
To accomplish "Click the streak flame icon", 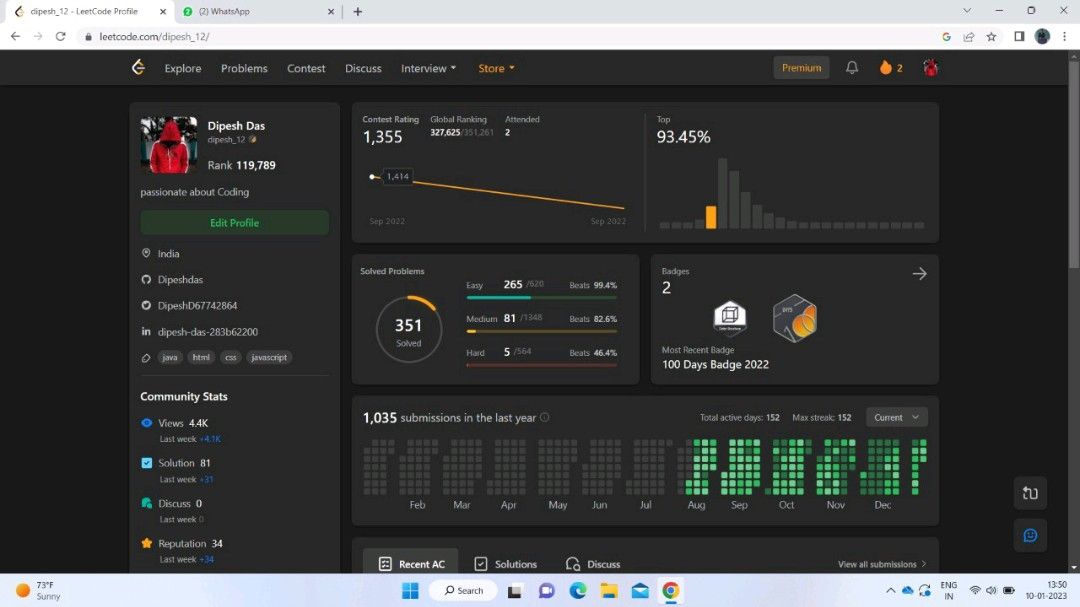I will pos(886,68).
